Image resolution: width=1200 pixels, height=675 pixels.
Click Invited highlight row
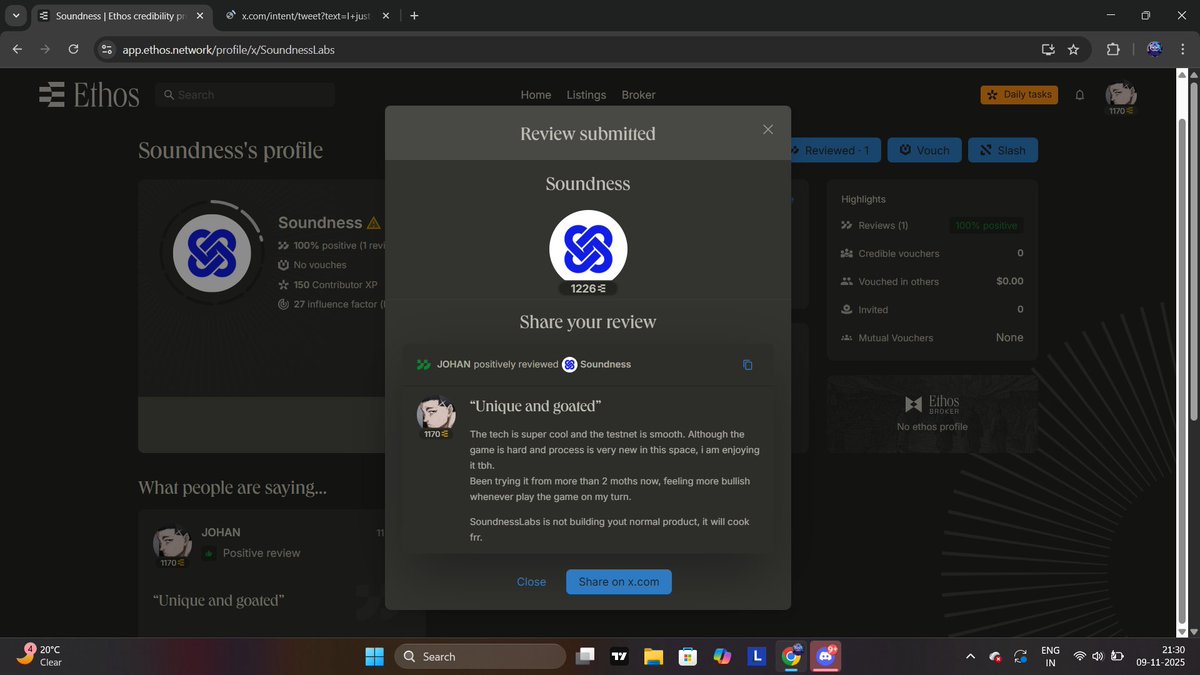[x=932, y=310]
